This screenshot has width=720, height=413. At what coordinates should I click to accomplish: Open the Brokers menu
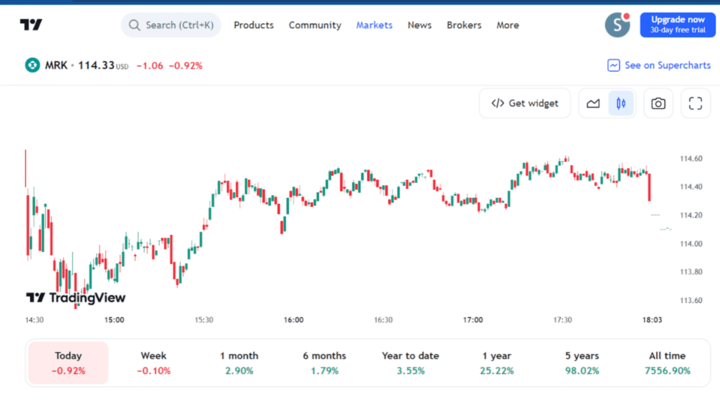[464, 25]
